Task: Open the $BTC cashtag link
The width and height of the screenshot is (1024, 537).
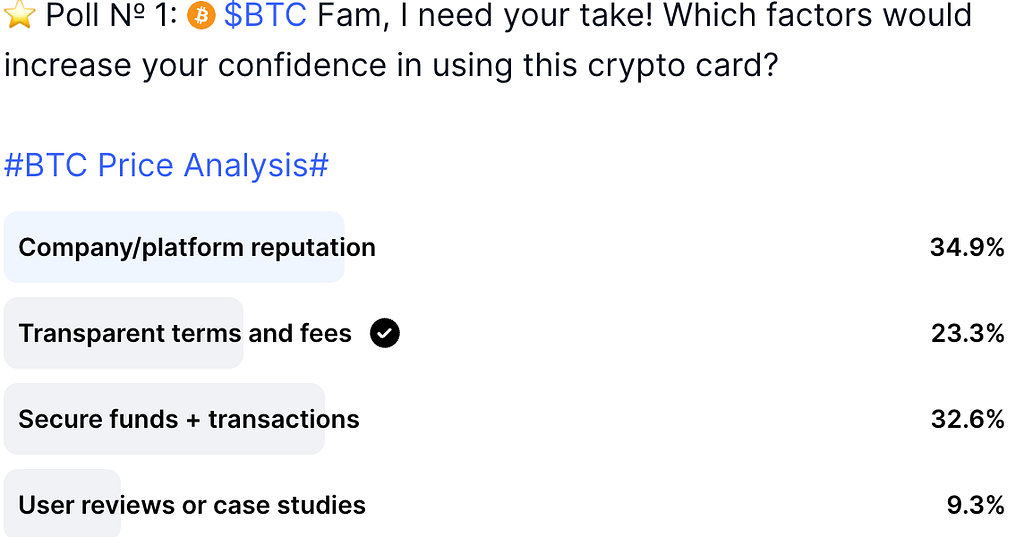Action: [x=265, y=15]
